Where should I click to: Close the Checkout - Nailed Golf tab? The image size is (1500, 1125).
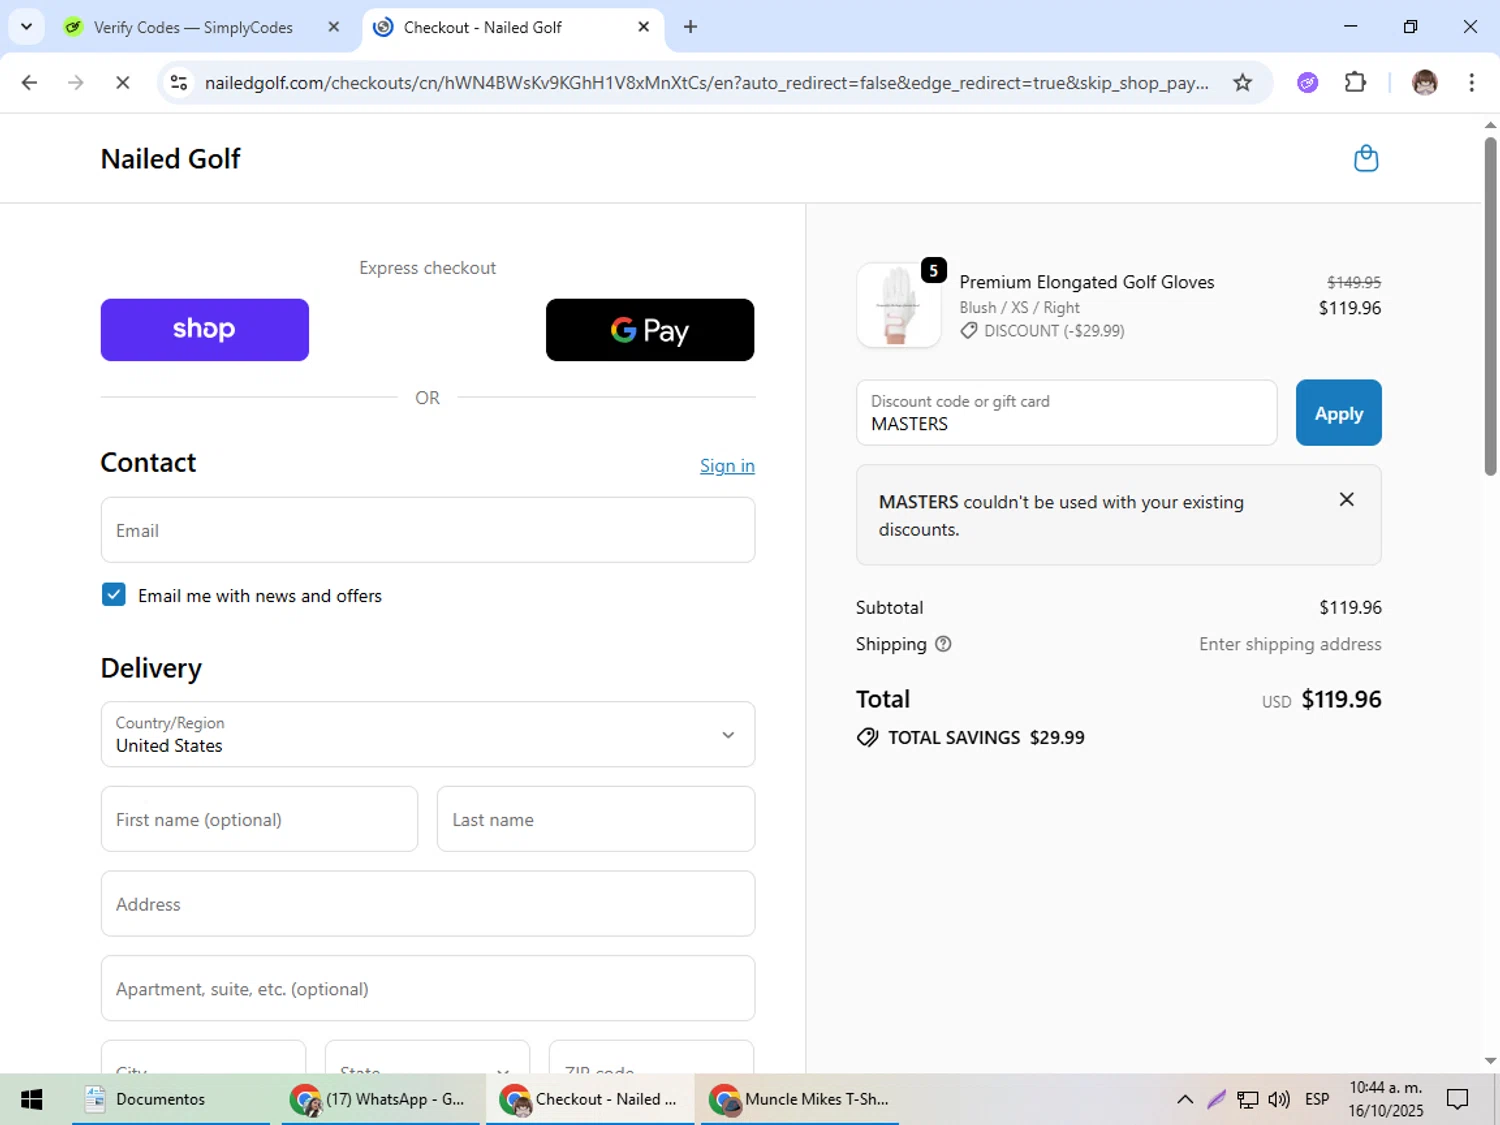(x=643, y=27)
